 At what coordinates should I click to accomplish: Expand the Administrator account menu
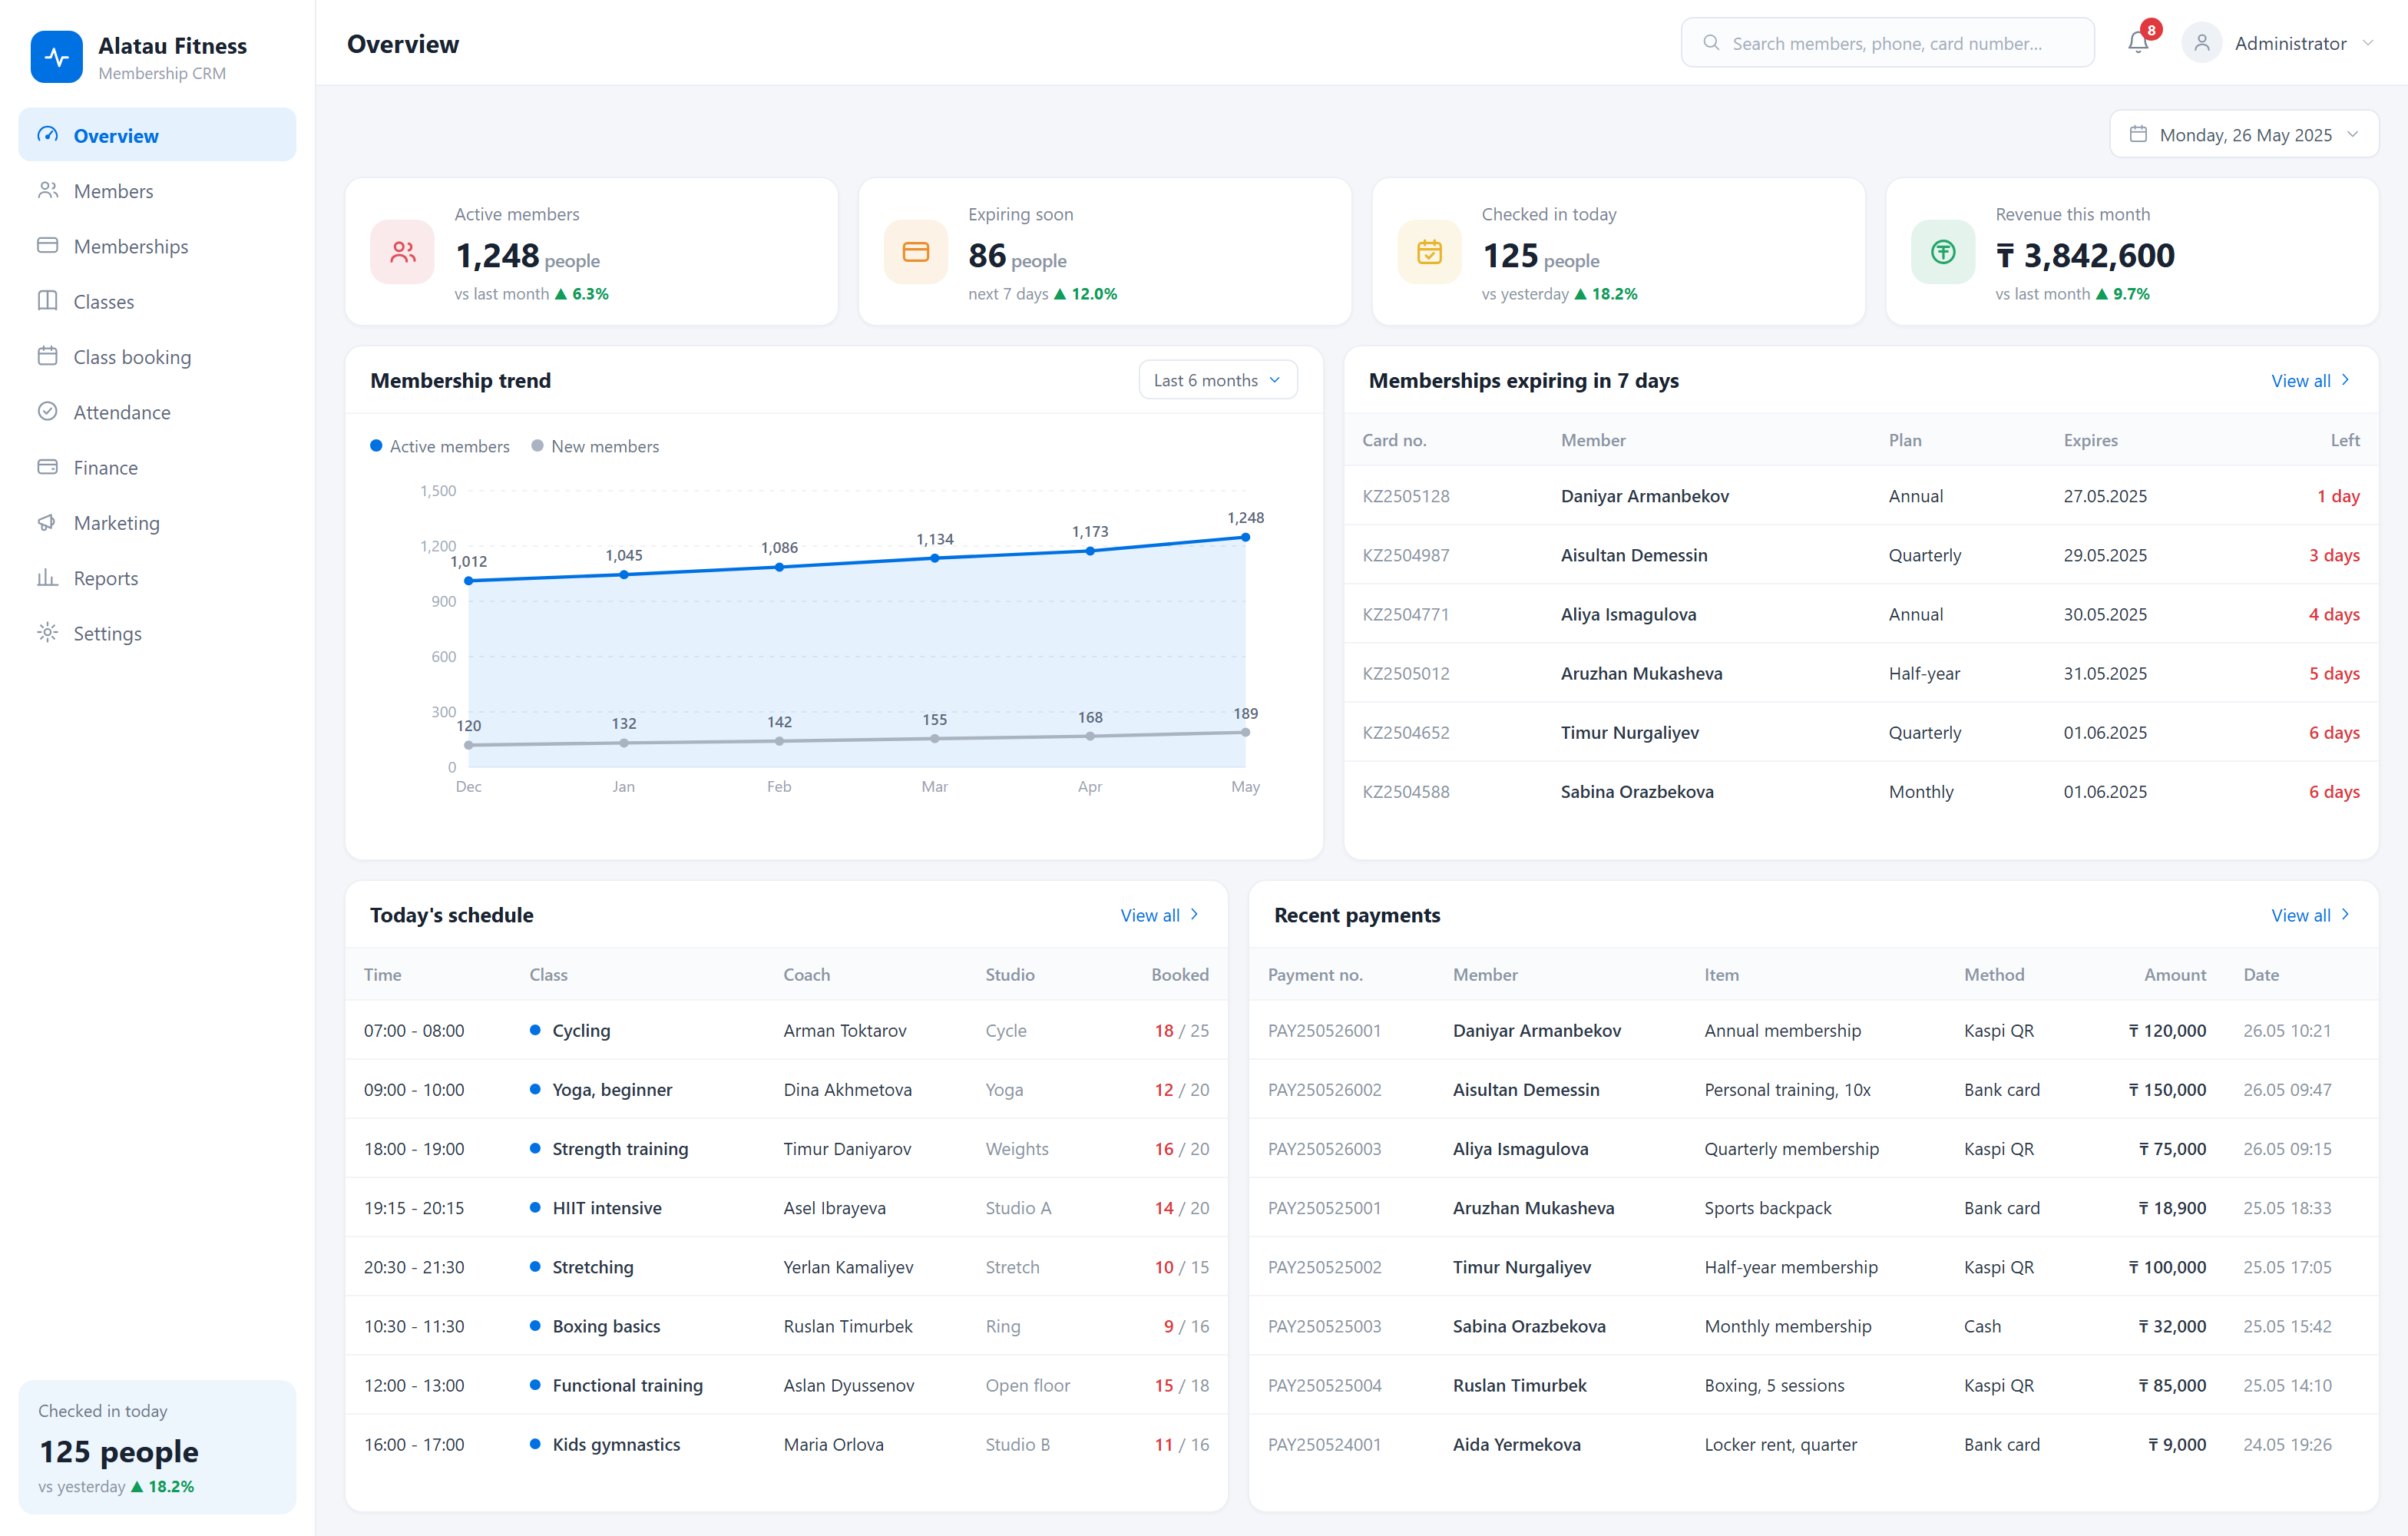pos(2279,43)
